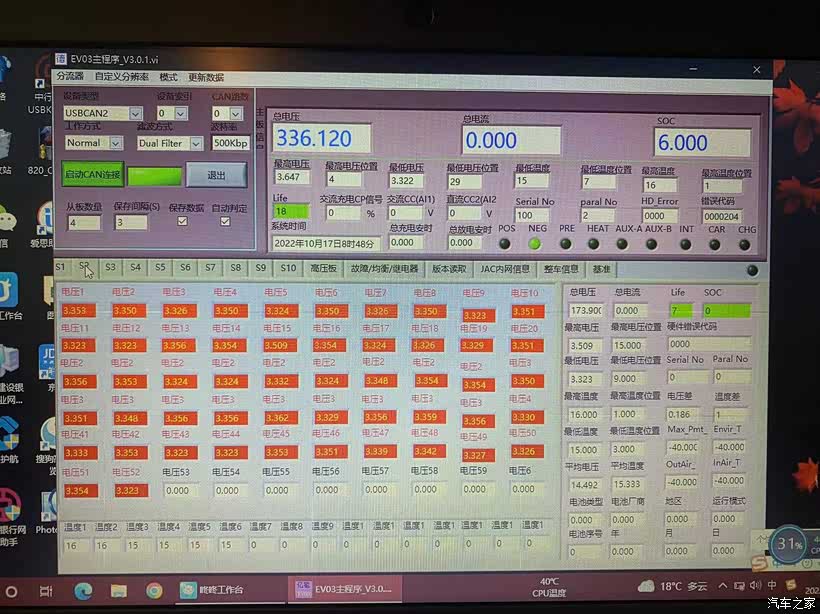Click the PRE status indicator light

(x=566, y=243)
